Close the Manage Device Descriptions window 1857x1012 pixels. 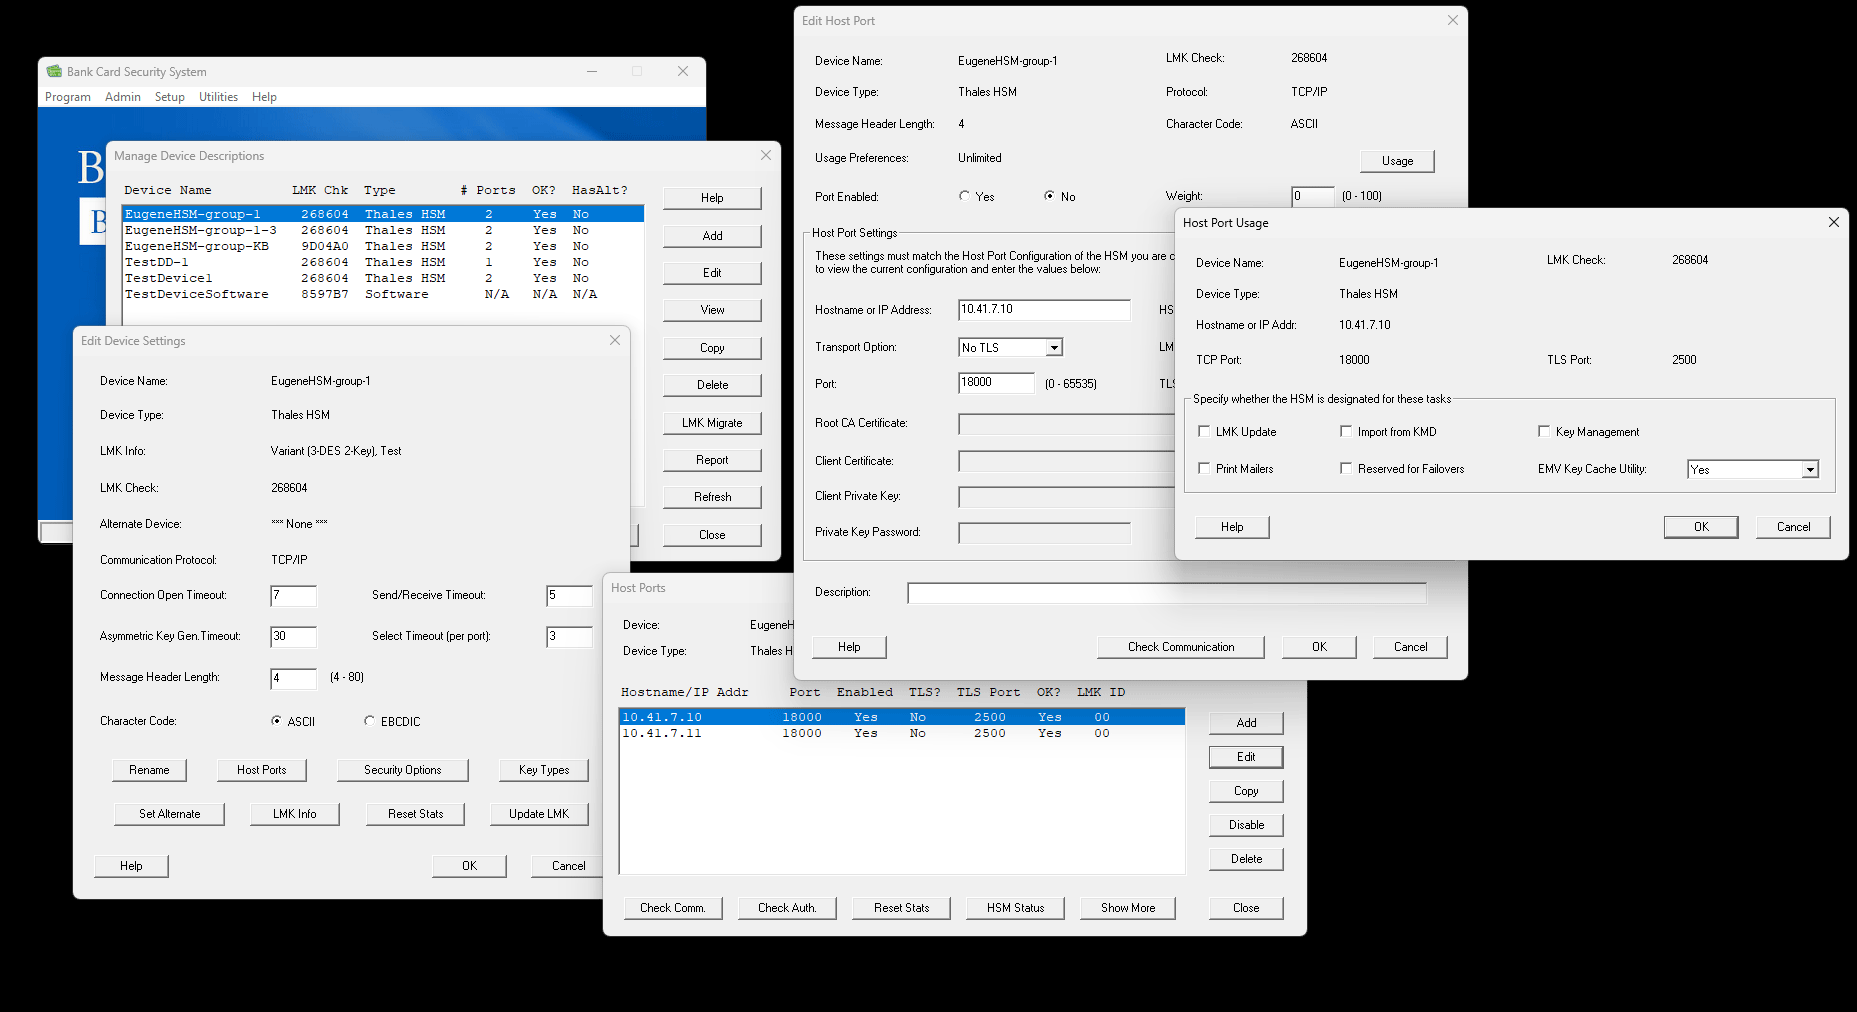click(x=766, y=155)
